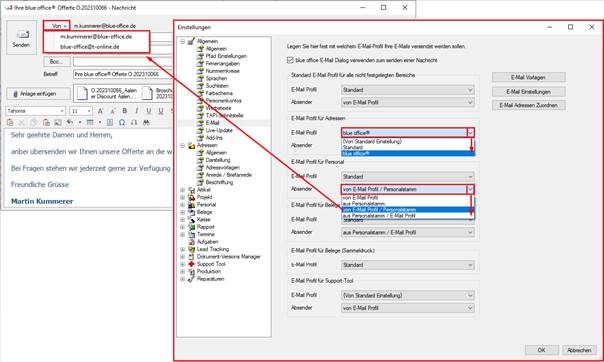Choose m.kummerer@blue-office.de from the Von list
604x362 pixels.
click(x=96, y=37)
